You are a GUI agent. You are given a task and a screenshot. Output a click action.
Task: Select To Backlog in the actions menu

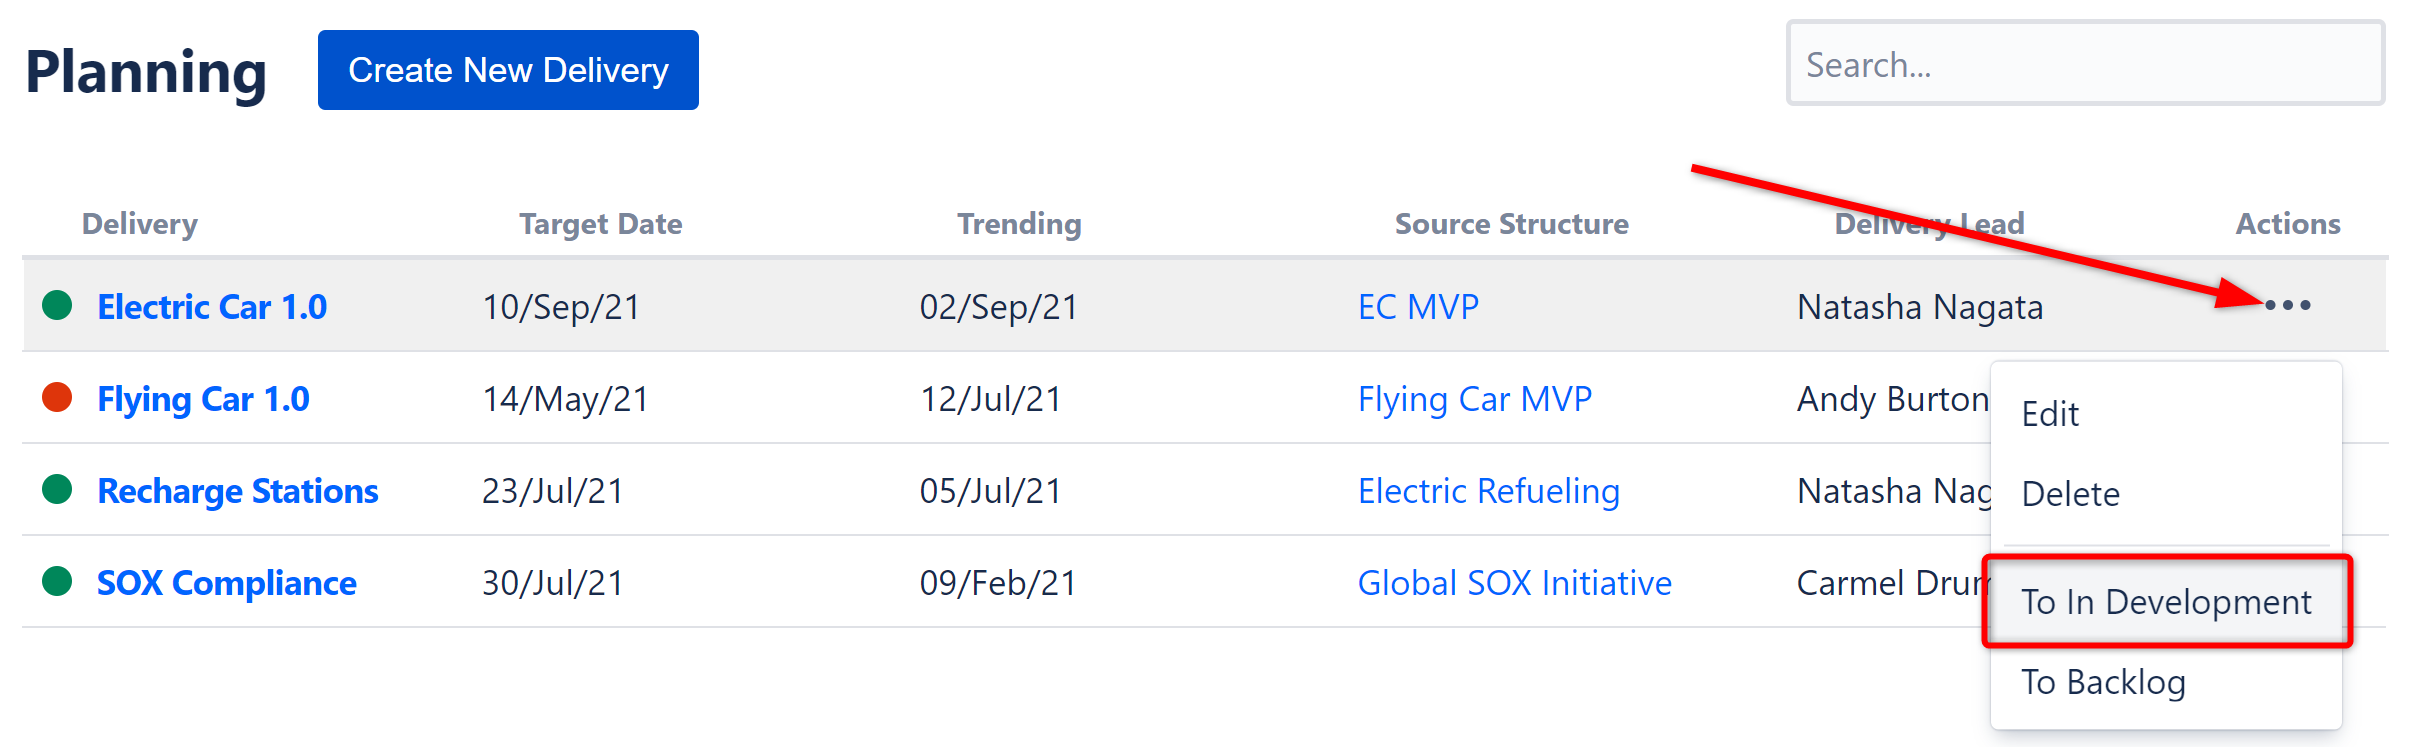tap(2105, 682)
